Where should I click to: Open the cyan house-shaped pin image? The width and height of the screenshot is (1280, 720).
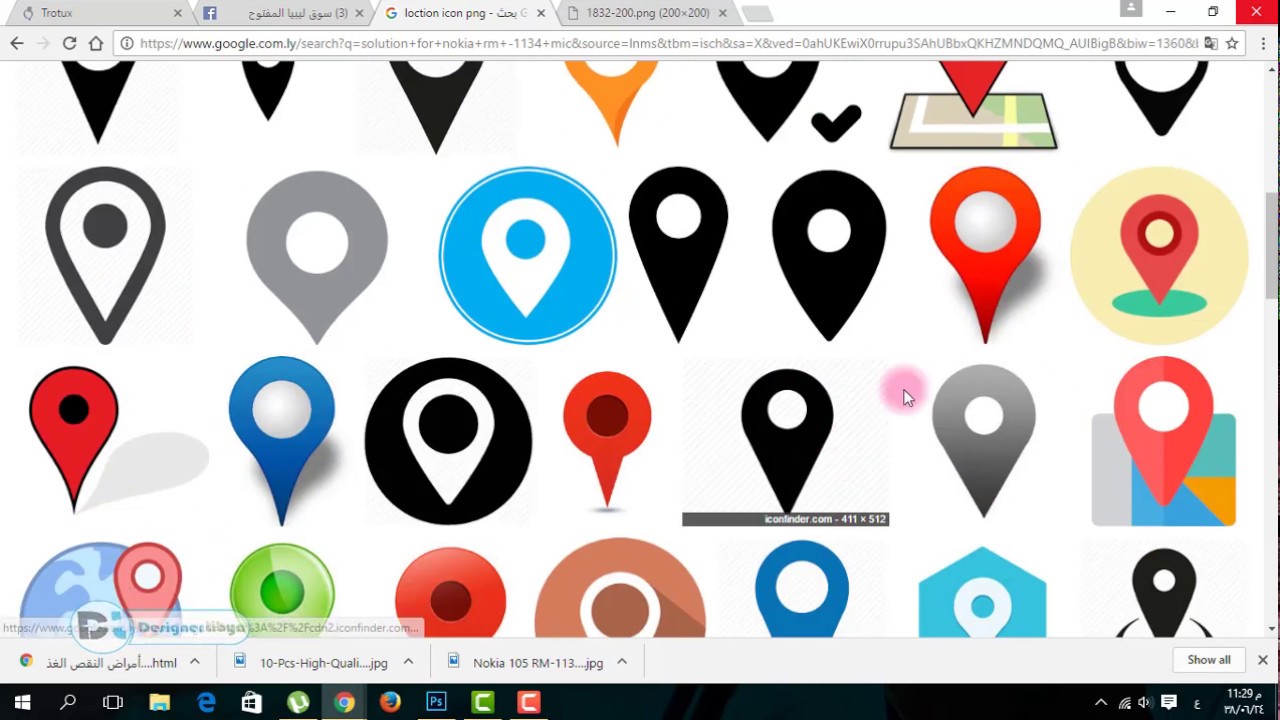[x=982, y=592]
